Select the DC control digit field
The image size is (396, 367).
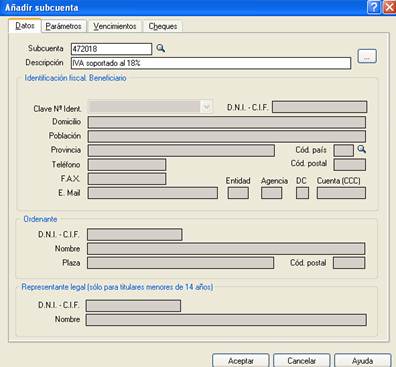[302, 193]
